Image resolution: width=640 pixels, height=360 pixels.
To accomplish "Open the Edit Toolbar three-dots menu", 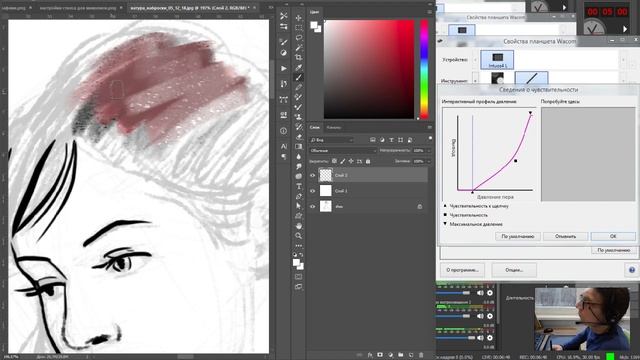I will coord(299,246).
